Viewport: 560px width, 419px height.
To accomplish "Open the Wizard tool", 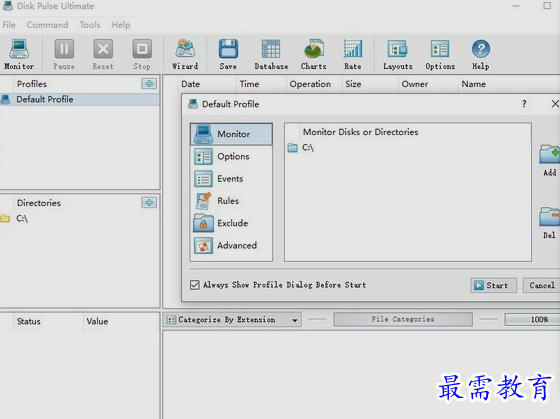I will pos(185,54).
